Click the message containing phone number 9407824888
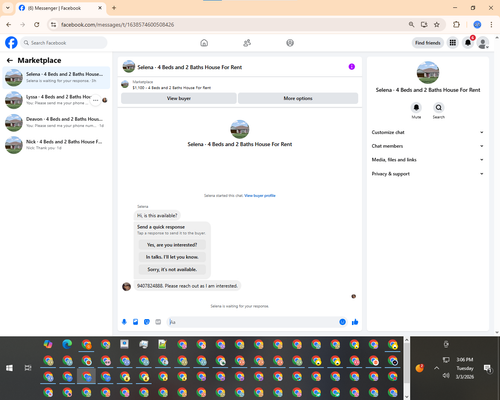 click(x=187, y=286)
